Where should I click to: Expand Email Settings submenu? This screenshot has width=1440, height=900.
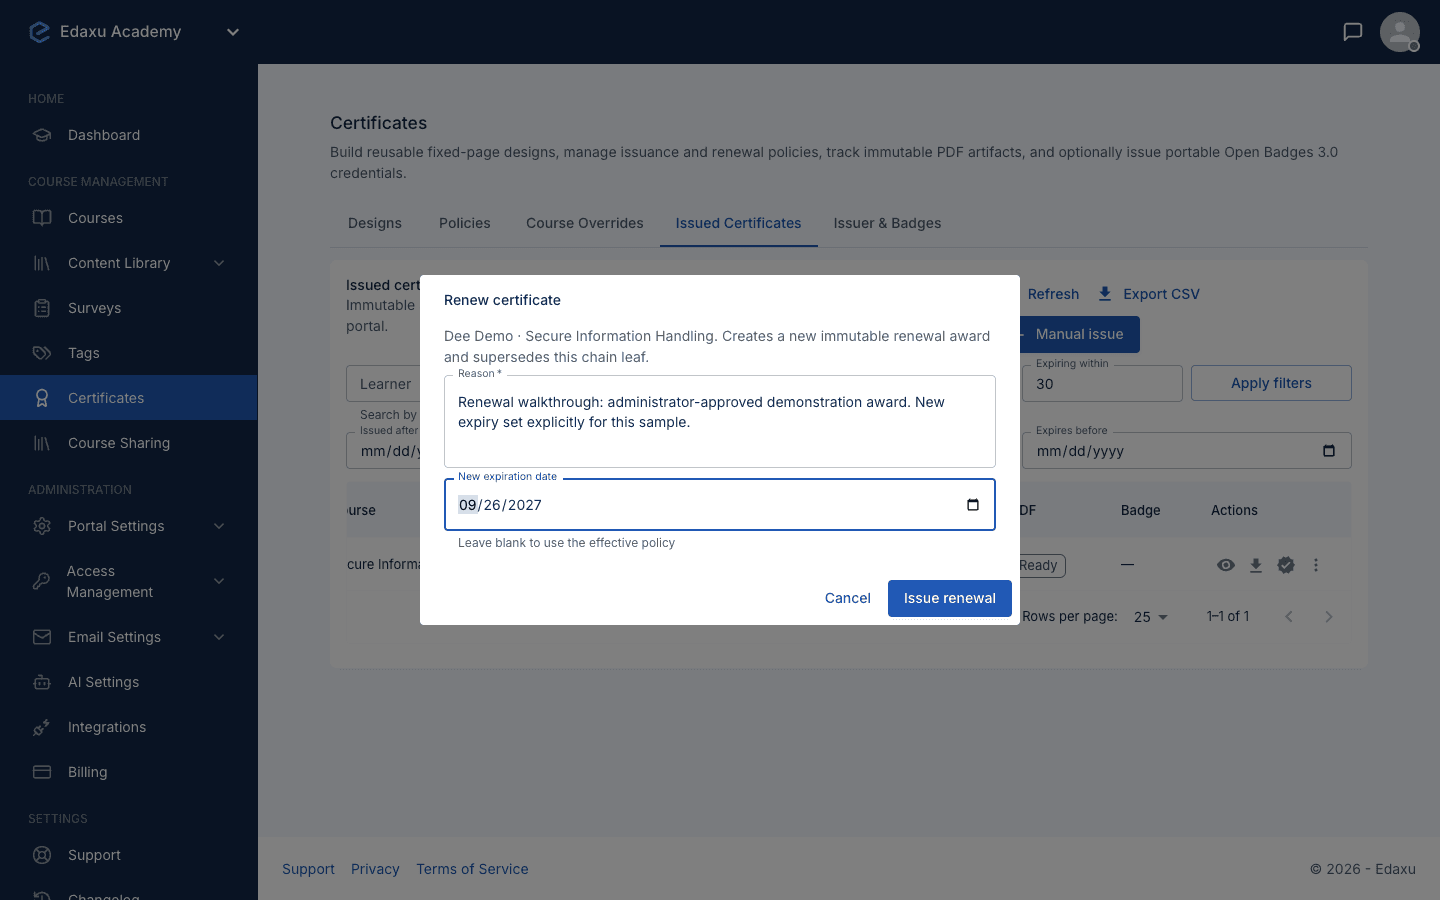[219, 637]
